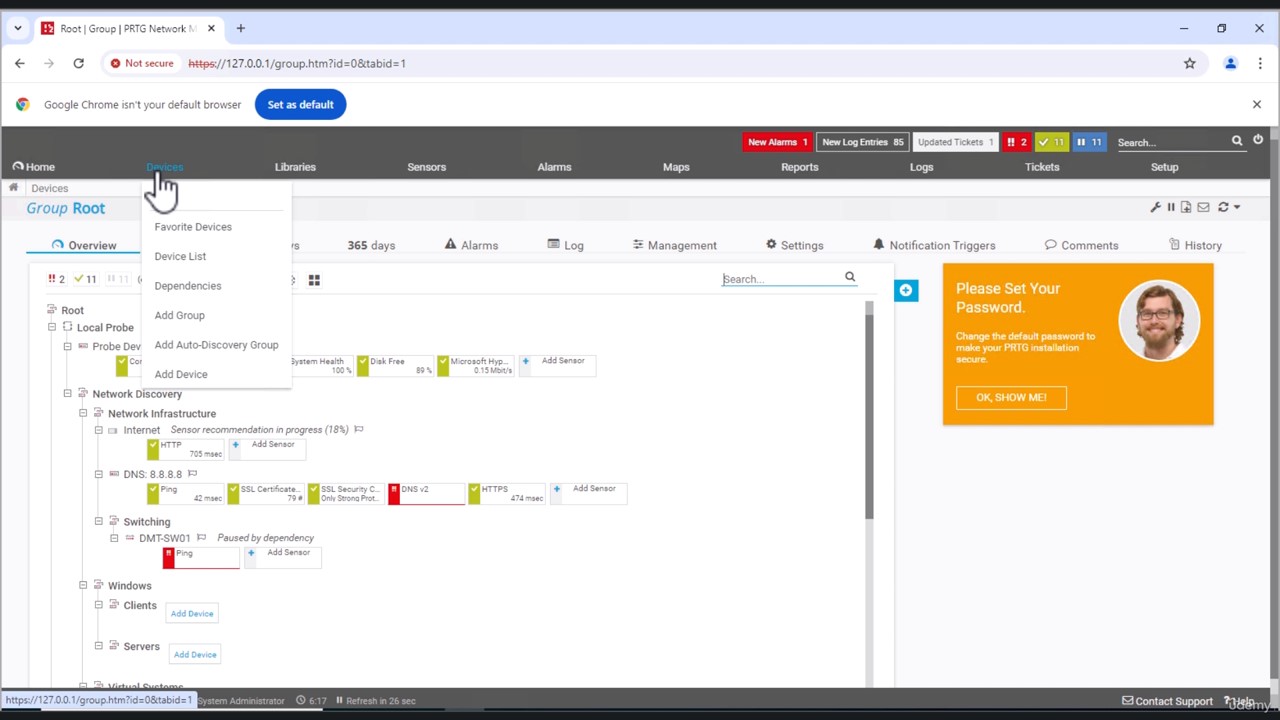Open the Chrome profile icon
The image size is (1280, 720).
click(1230, 63)
